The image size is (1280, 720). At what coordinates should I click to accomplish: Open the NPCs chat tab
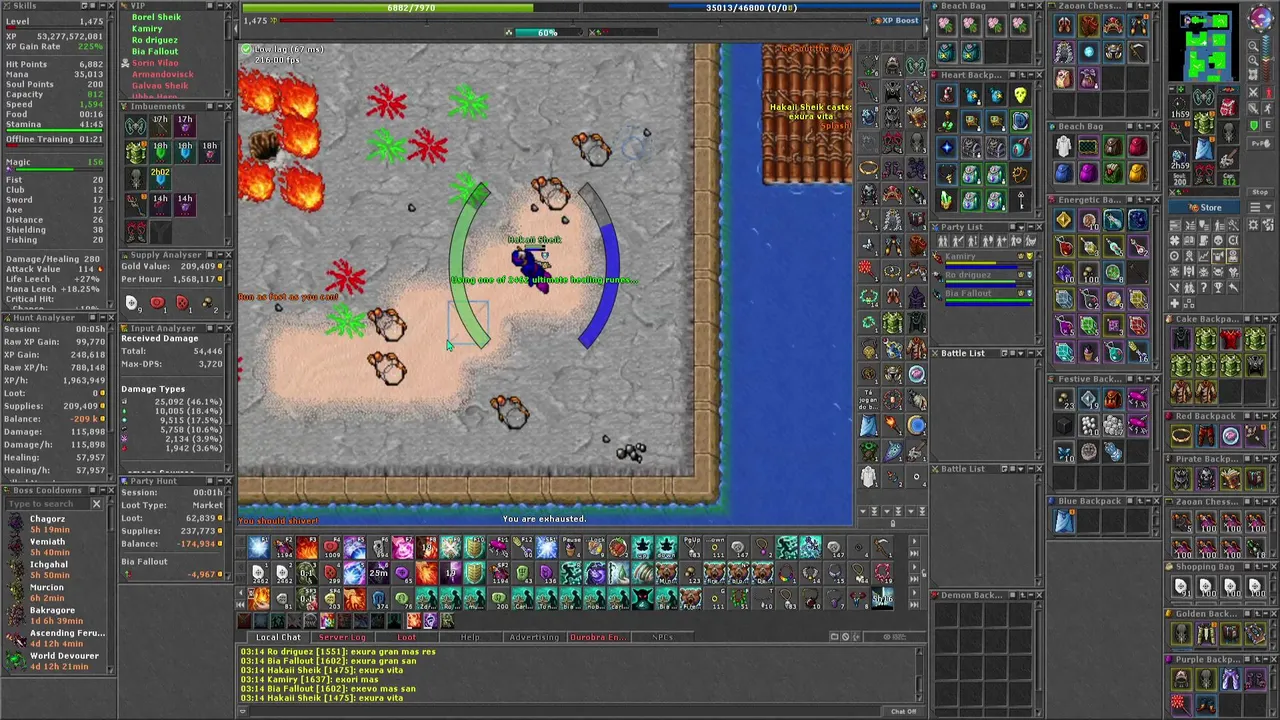(x=662, y=637)
